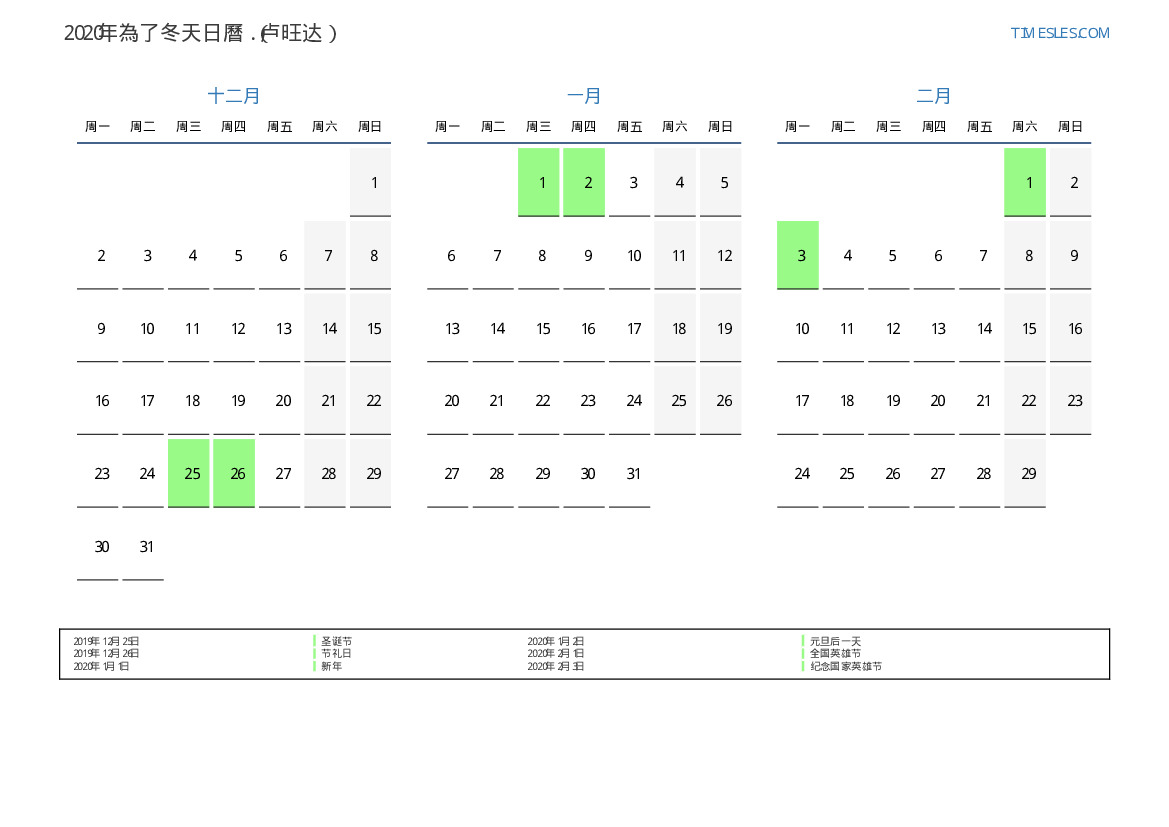Select January 1 highlighted holiday cell

[x=539, y=183]
